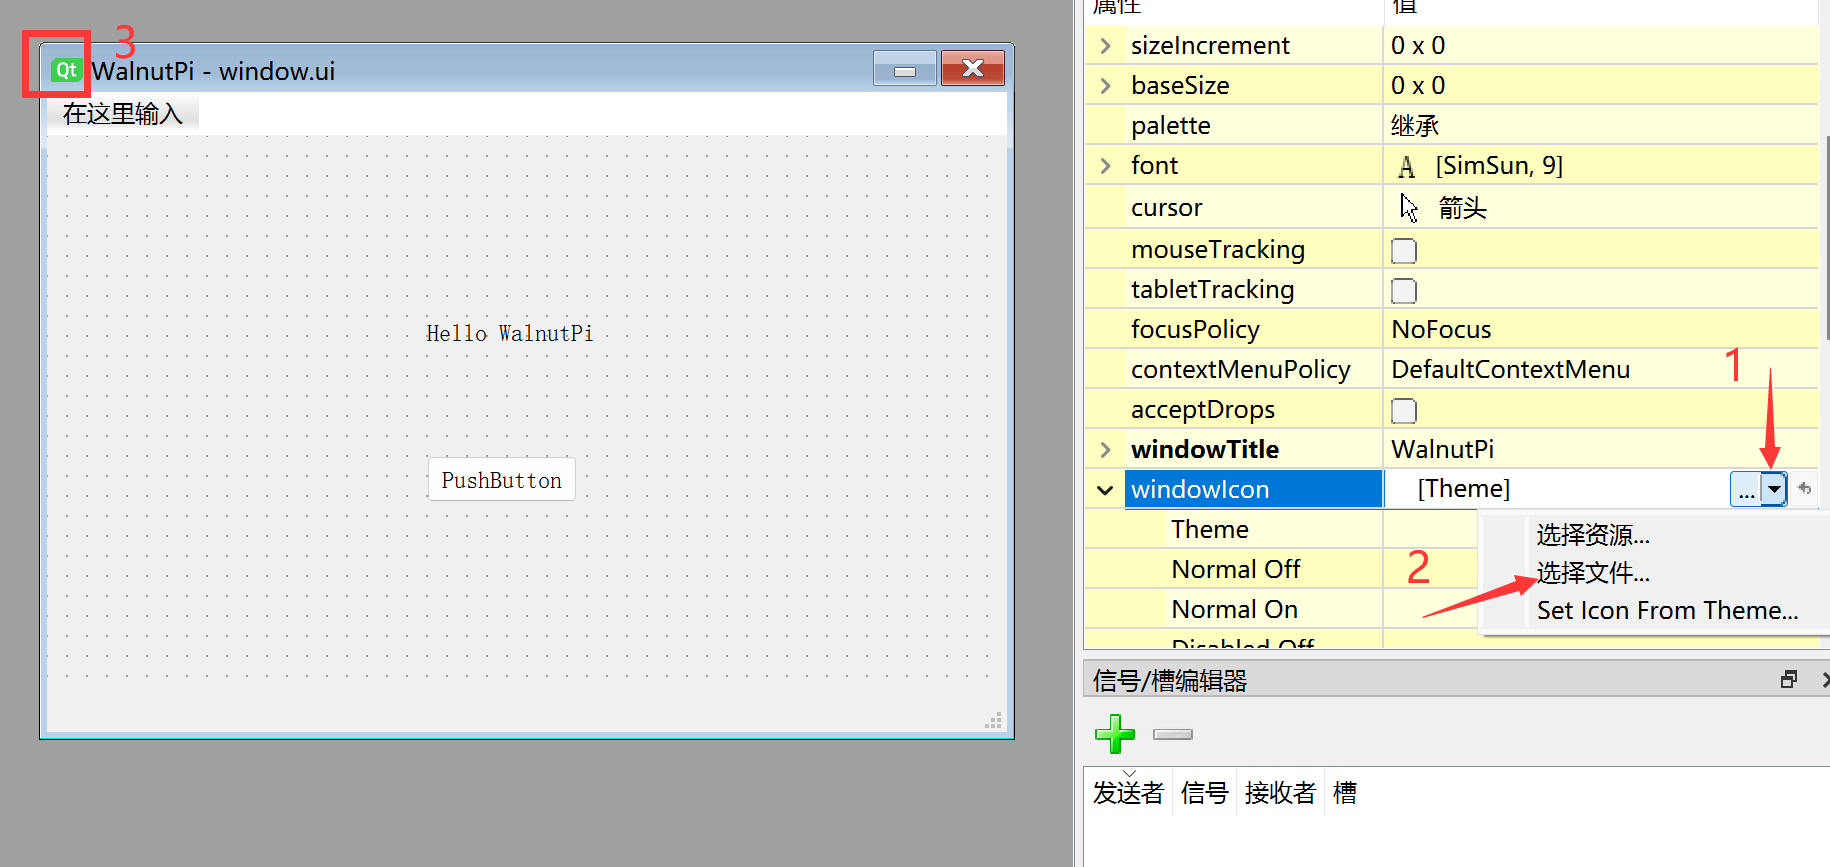The width and height of the screenshot is (1830, 867).
Task: Sort by '信号' column header
Action: click(x=1204, y=793)
